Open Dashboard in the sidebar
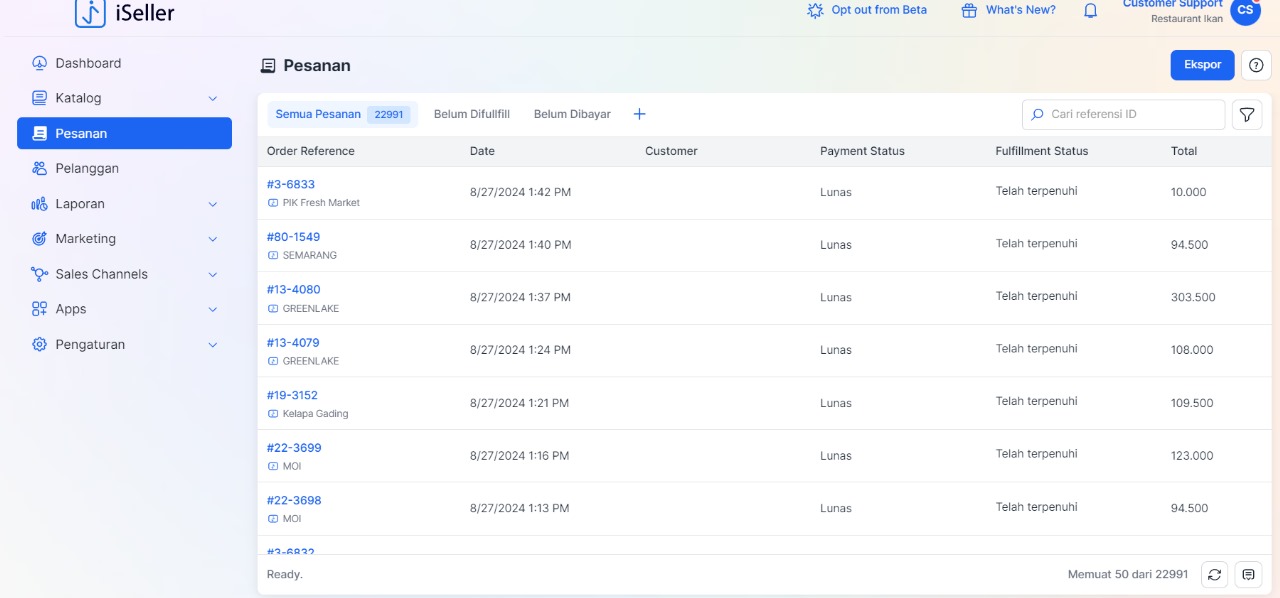 124,63
